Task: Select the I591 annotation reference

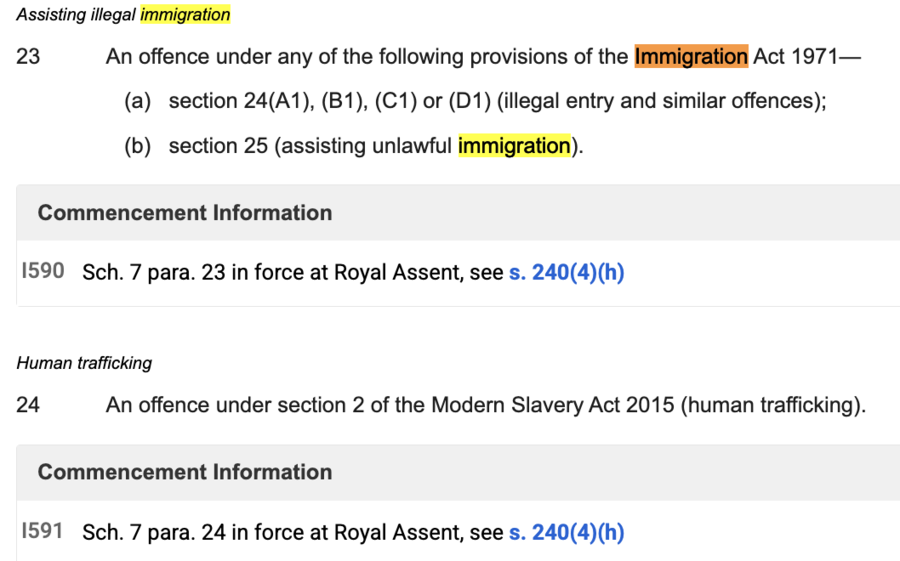Action: pyautogui.click(x=43, y=531)
